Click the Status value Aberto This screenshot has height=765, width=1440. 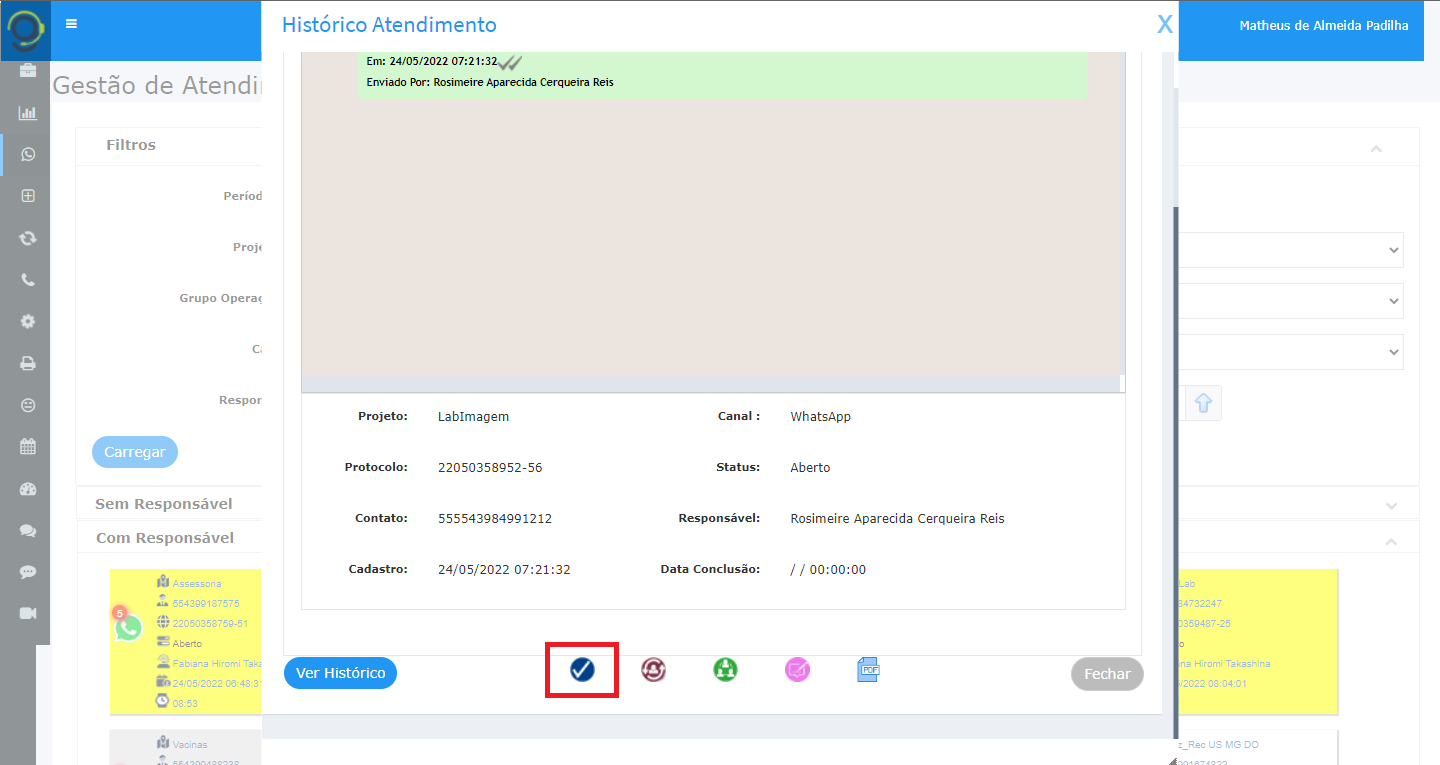[810, 467]
